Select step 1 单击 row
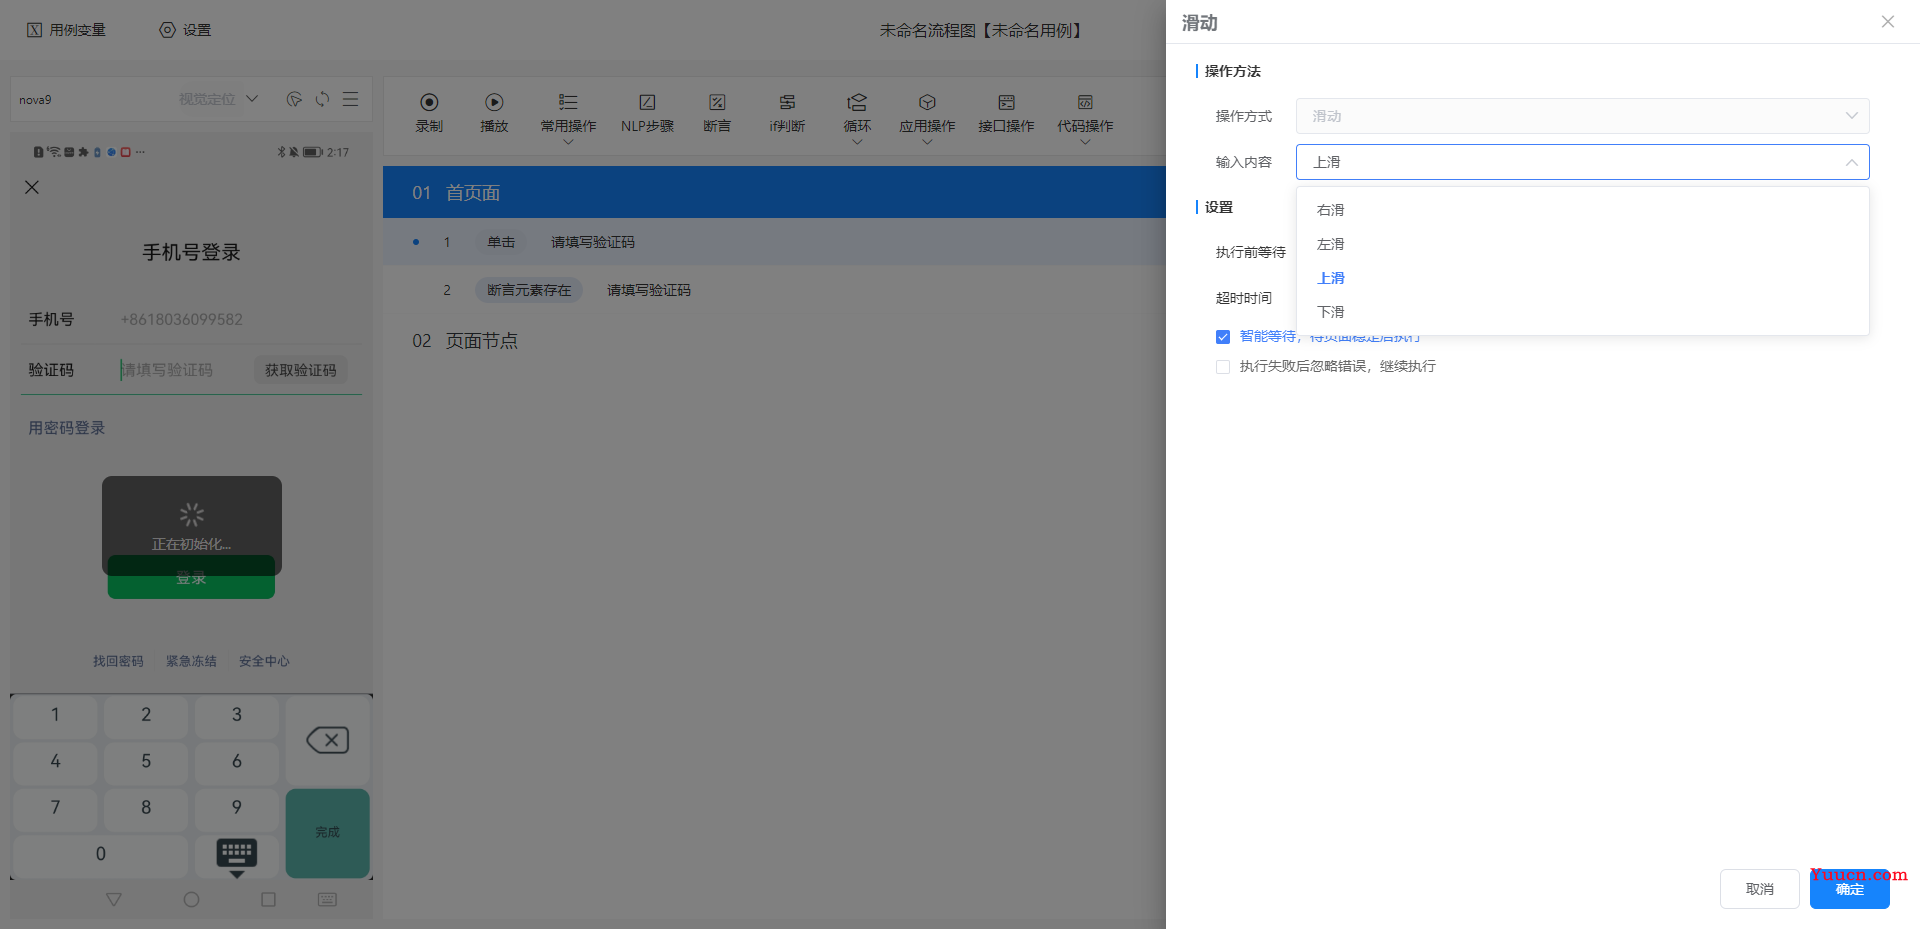 tap(774, 242)
